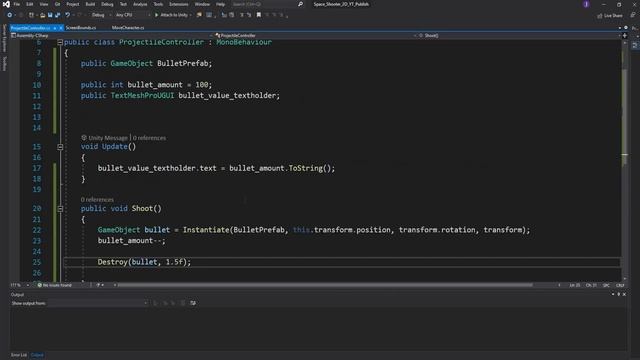Click the Attach to Unity button

171,15
